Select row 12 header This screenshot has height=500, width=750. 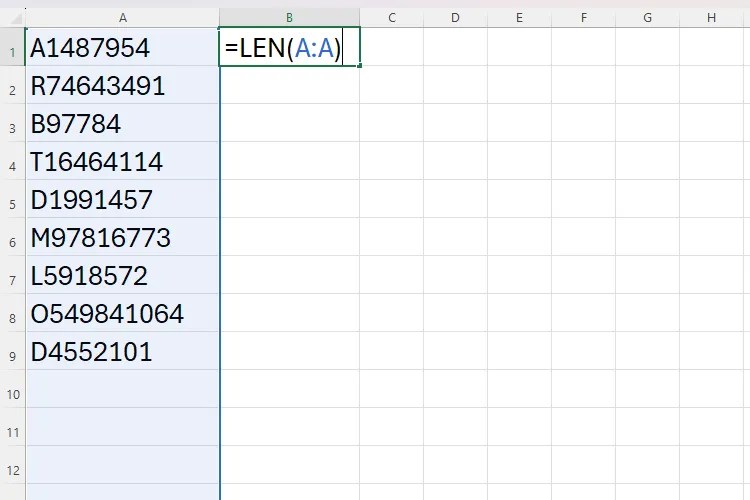click(12, 470)
